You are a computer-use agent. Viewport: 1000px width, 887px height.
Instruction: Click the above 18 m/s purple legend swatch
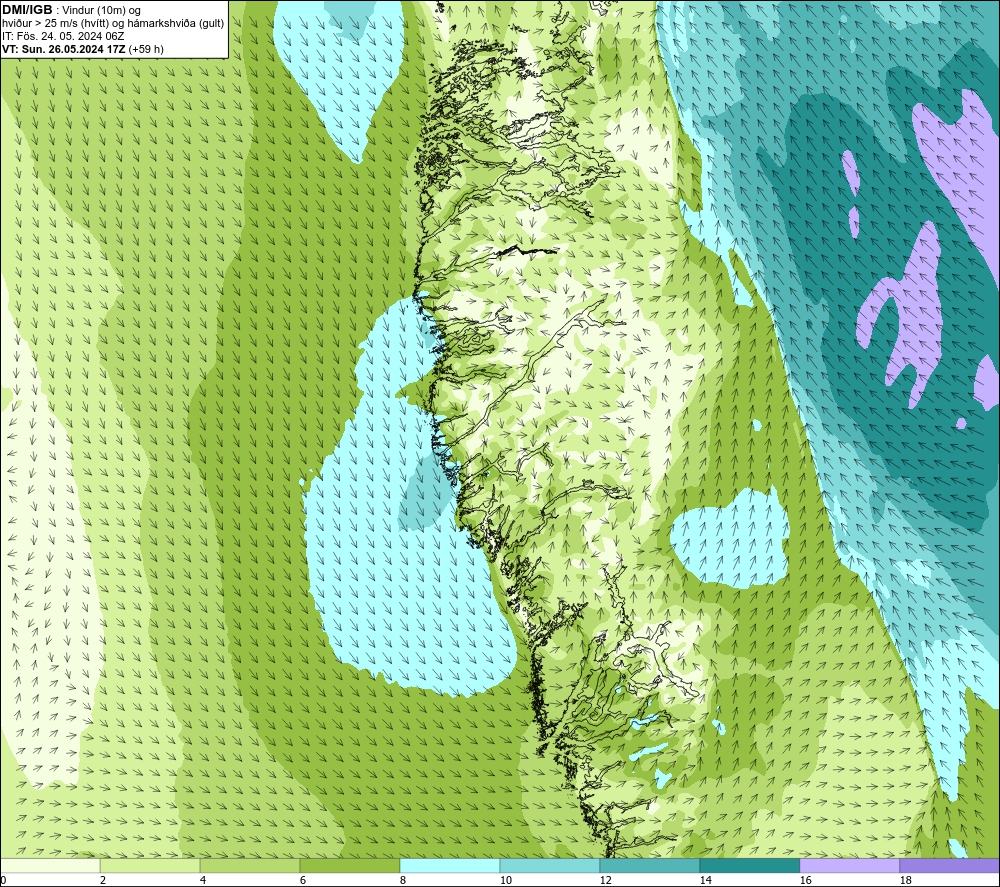click(949, 865)
